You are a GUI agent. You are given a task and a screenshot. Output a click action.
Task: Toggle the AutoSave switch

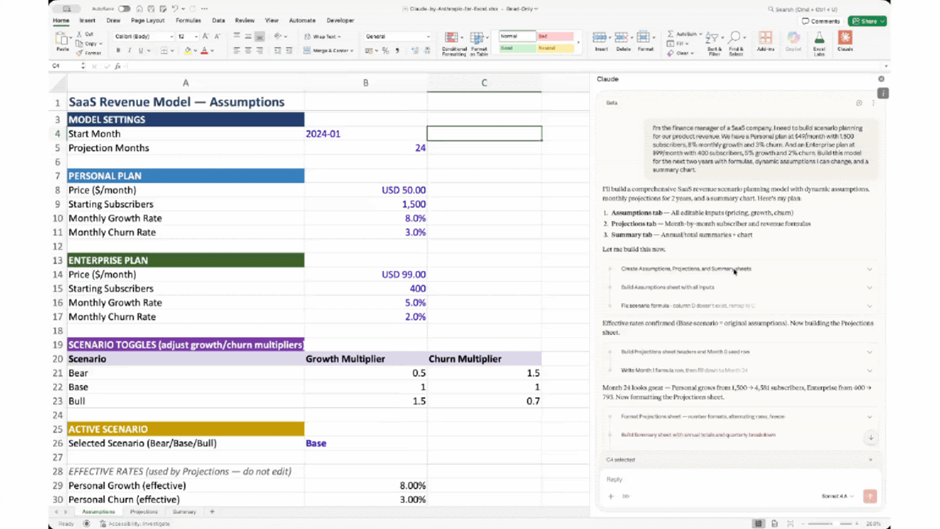[124, 9]
